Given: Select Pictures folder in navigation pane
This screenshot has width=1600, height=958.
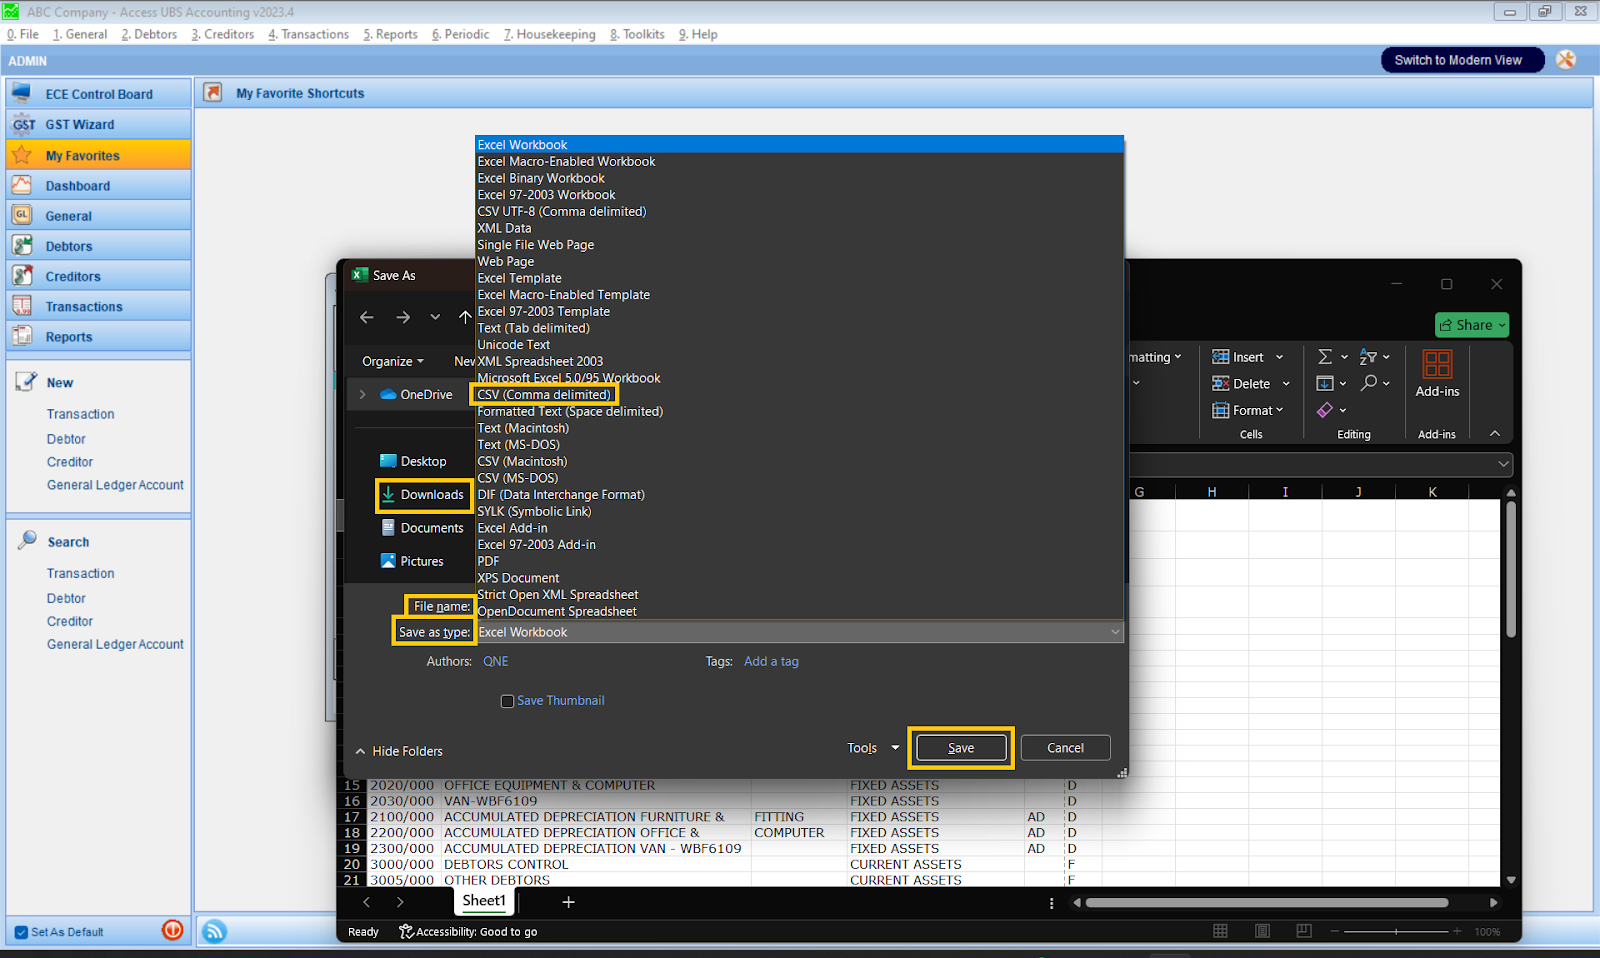Looking at the screenshot, I should point(411,561).
